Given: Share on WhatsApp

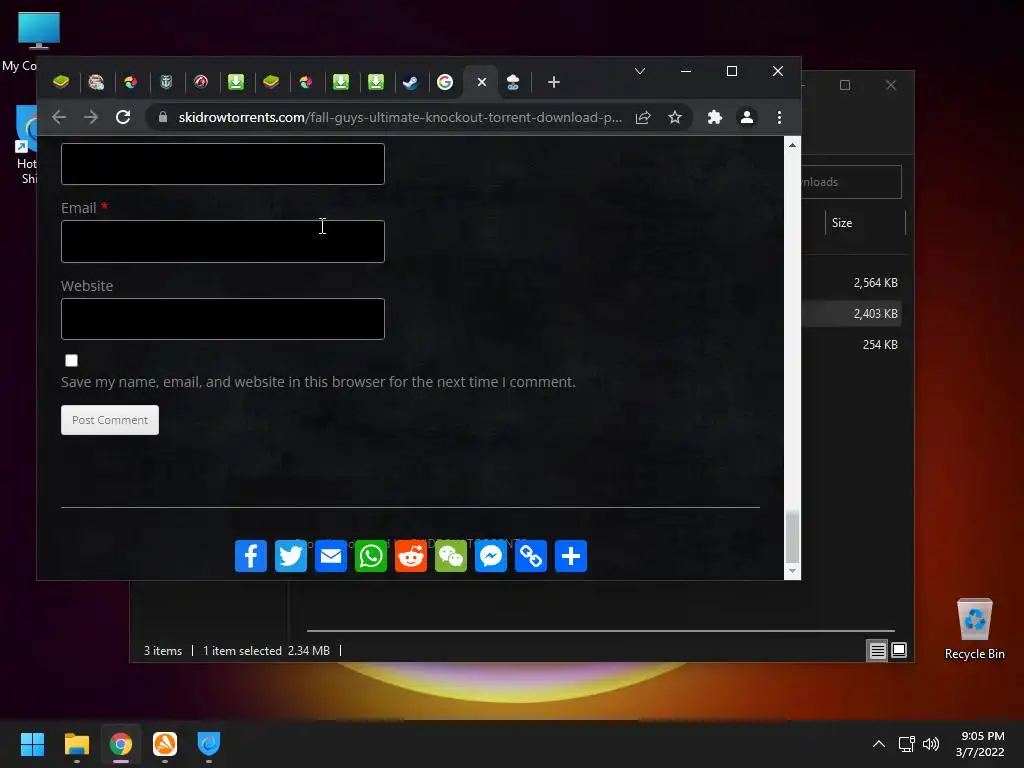Looking at the screenshot, I should coord(371,556).
